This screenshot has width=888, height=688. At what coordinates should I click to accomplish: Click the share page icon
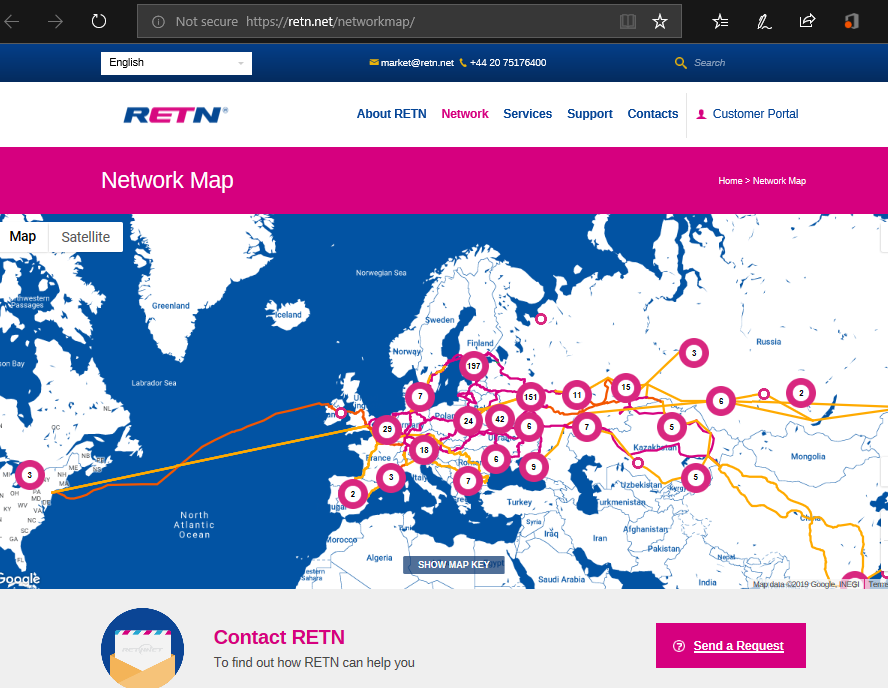[x=807, y=21]
